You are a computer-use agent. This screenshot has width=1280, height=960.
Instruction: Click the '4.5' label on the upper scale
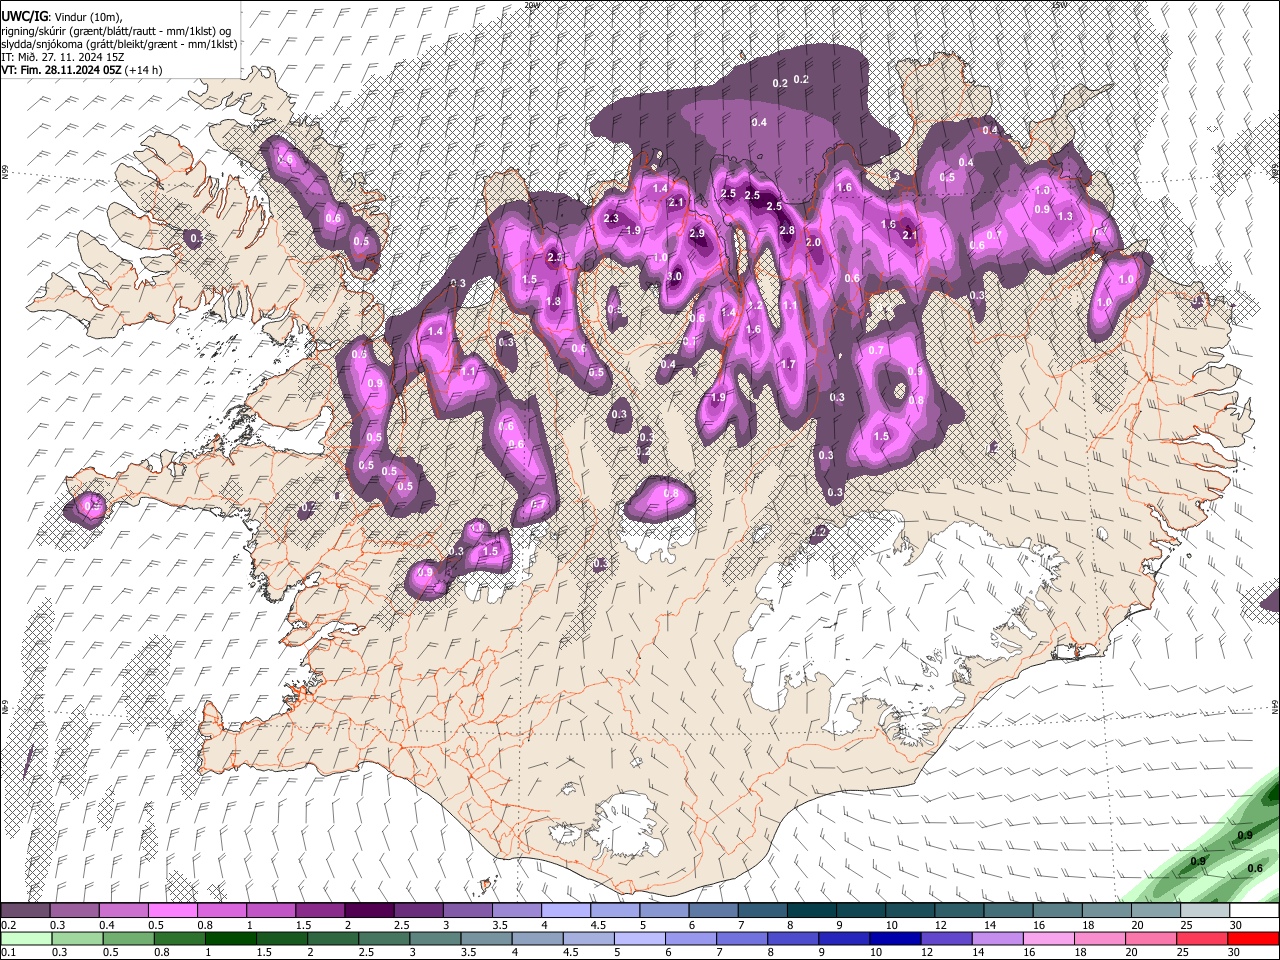[x=598, y=925]
